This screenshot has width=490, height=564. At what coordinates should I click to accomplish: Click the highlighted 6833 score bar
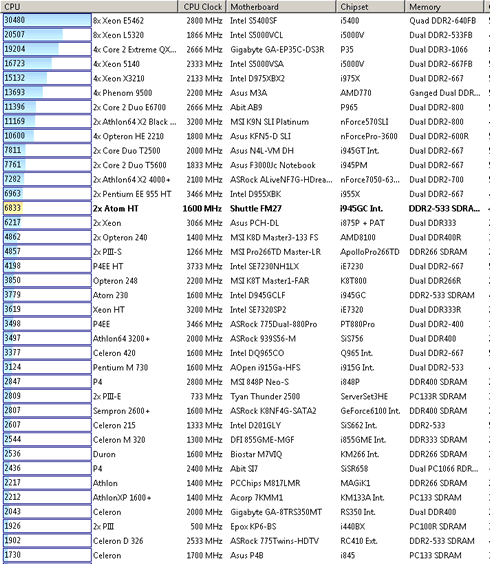pyautogui.click(x=47, y=208)
